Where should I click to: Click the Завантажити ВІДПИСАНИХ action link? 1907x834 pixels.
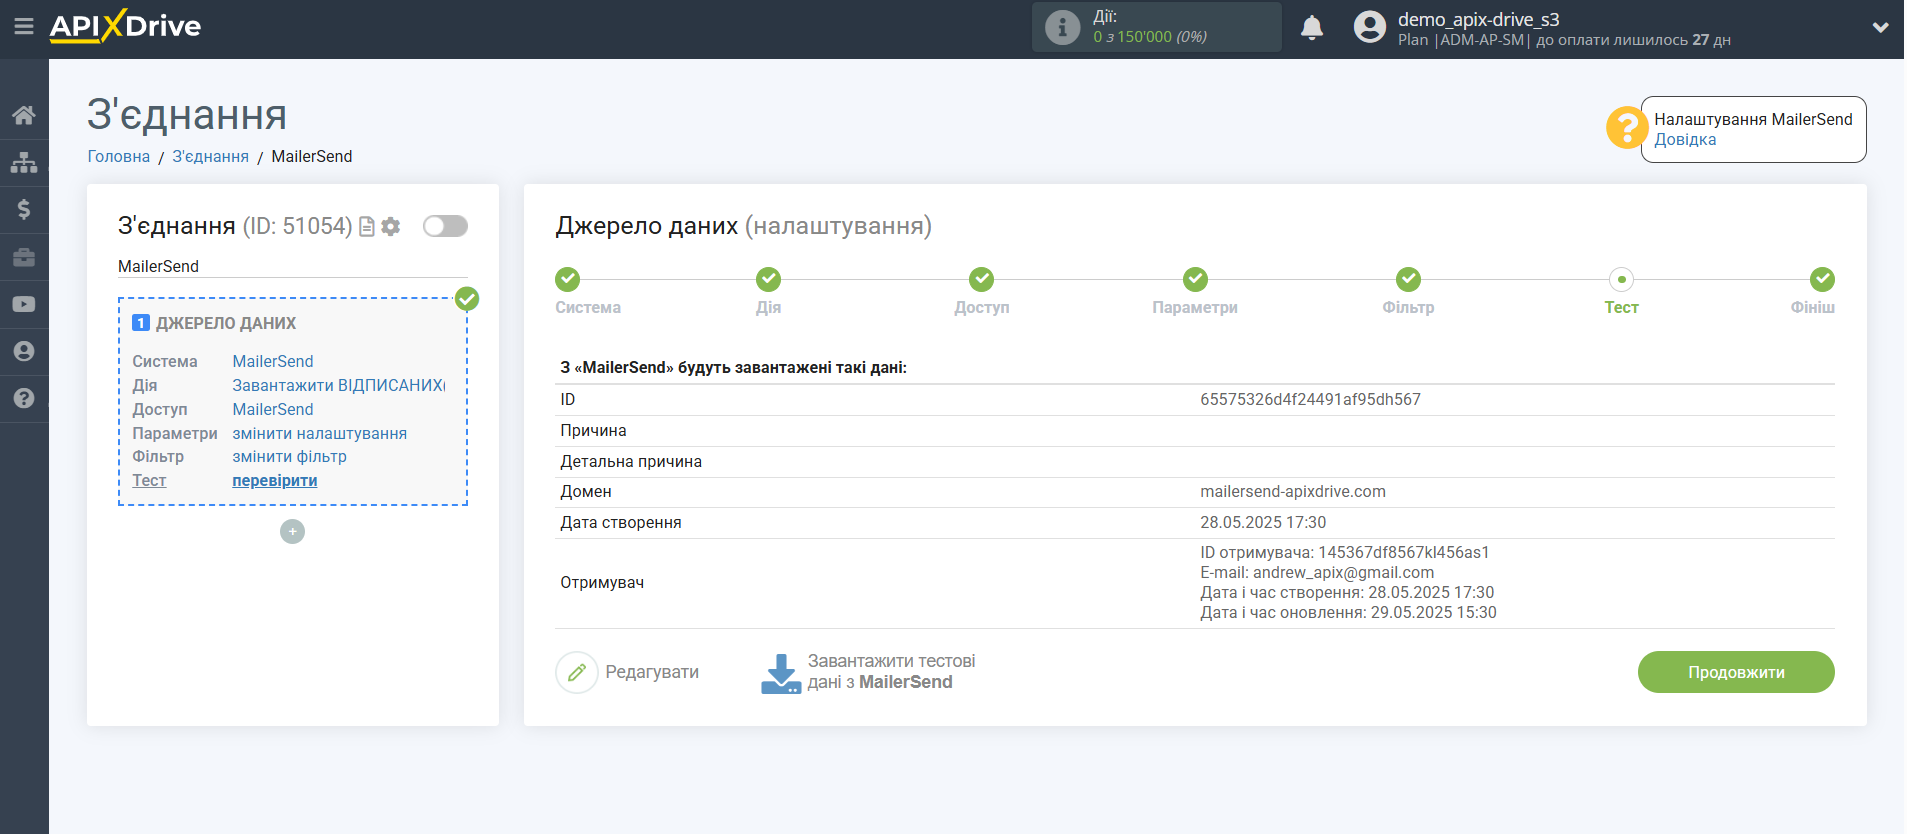click(339, 385)
